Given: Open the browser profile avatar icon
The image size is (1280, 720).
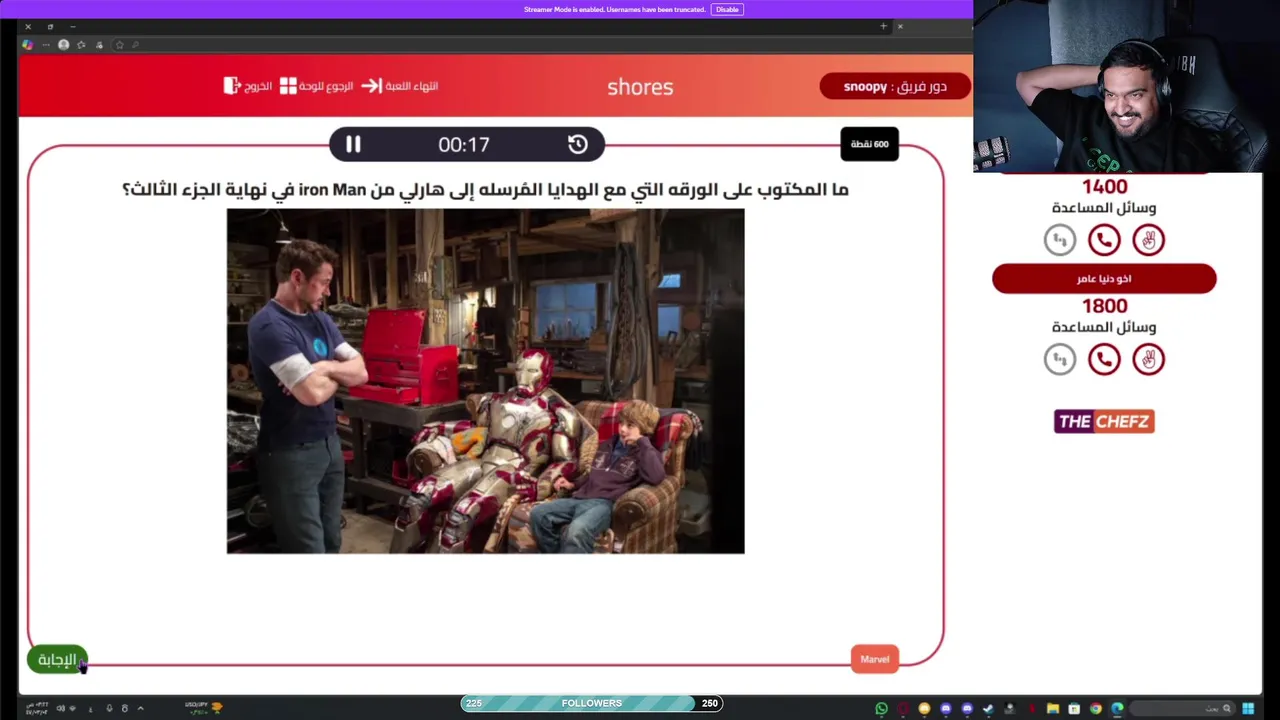Looking at the screenshot, I should click(x=63, y=44).
